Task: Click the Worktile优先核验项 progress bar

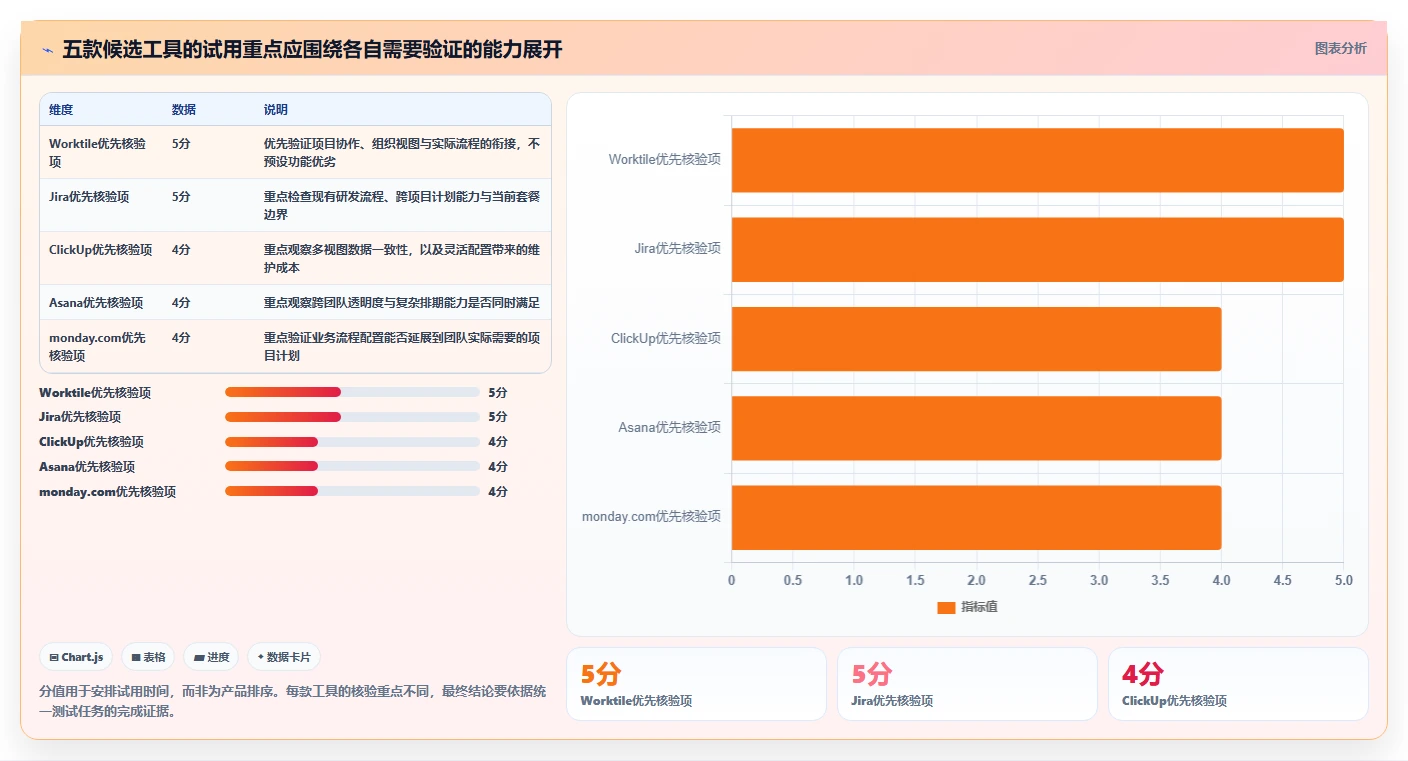Action: tap(352, 392)
